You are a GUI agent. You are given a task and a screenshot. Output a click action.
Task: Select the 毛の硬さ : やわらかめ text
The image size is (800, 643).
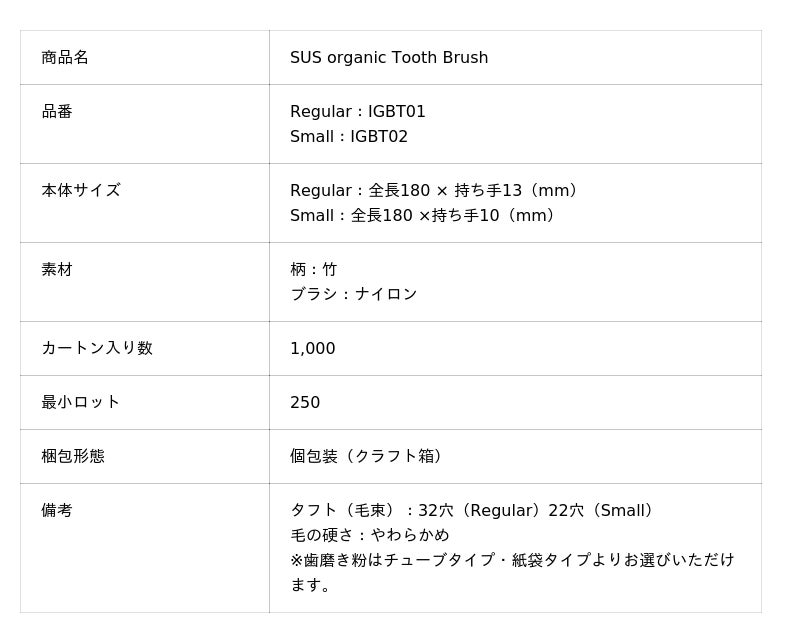pyautogui.click(x=370, y=536)
